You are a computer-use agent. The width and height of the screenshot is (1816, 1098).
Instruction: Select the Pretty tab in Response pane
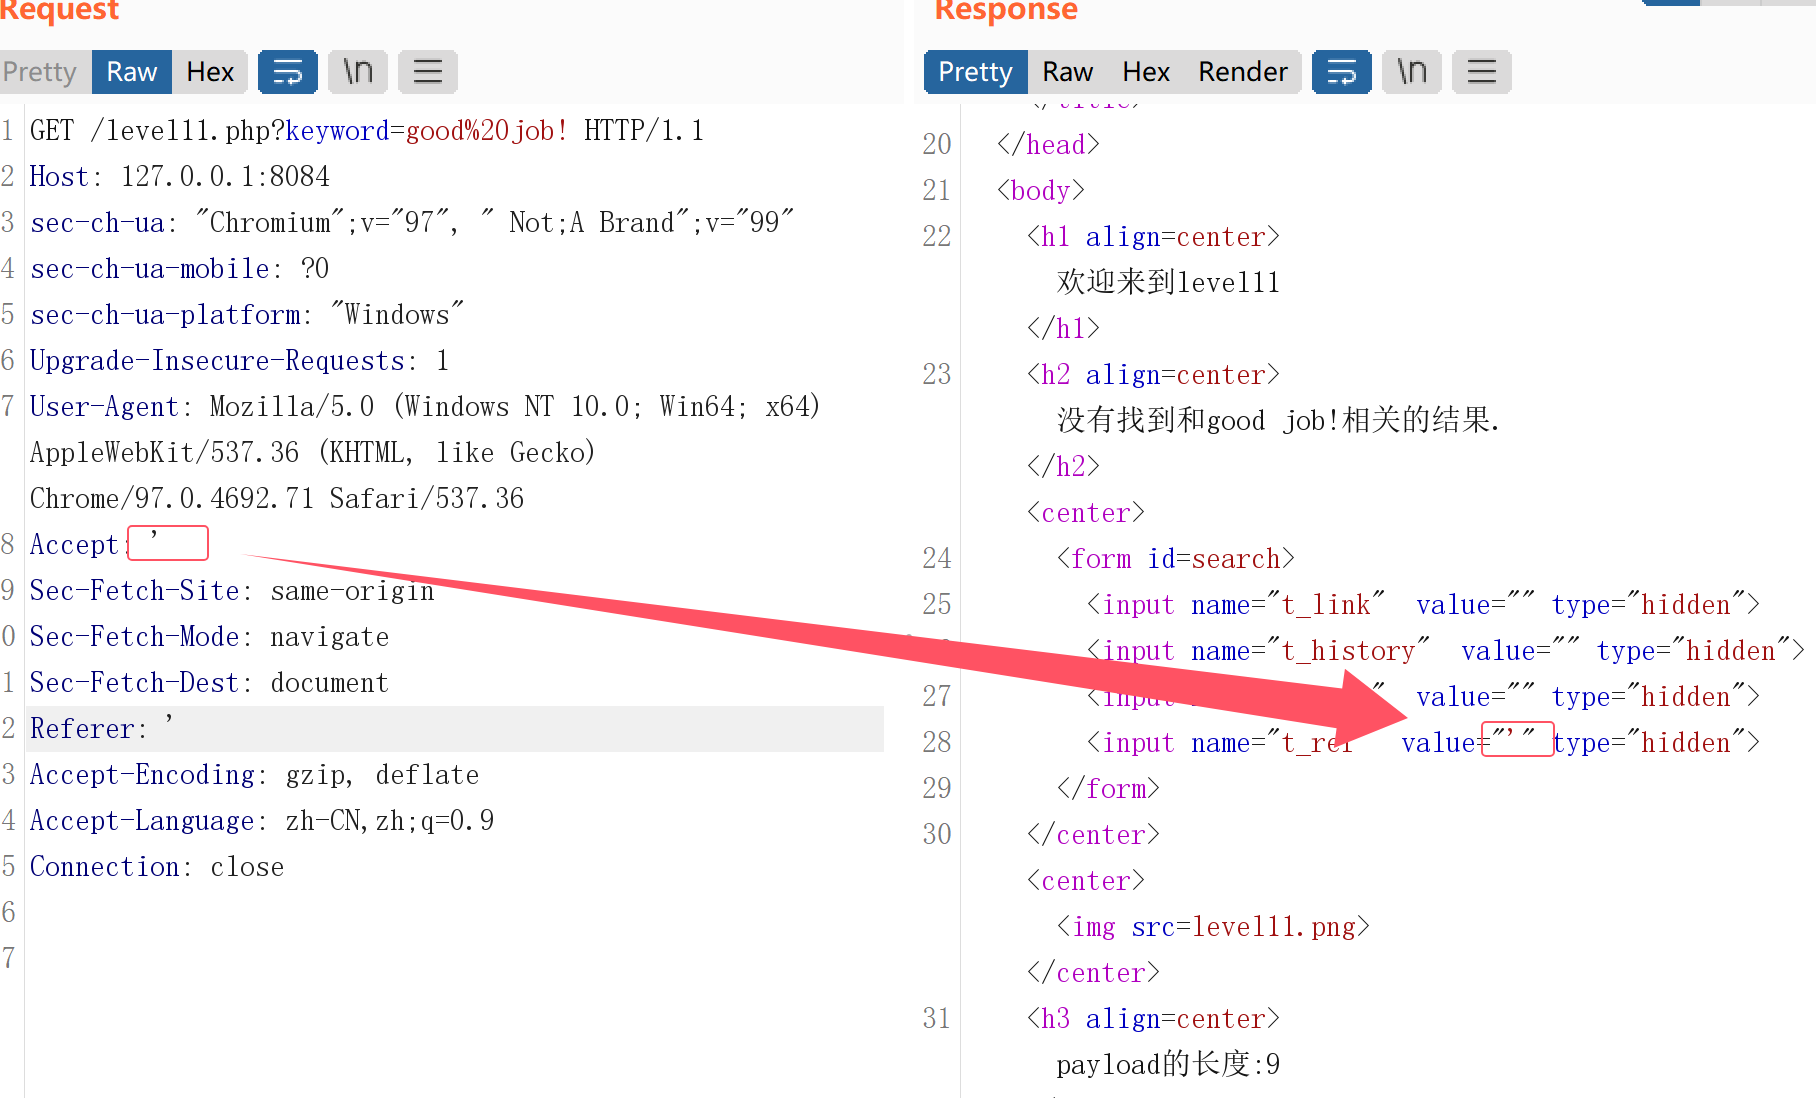(x=976, y=72)
